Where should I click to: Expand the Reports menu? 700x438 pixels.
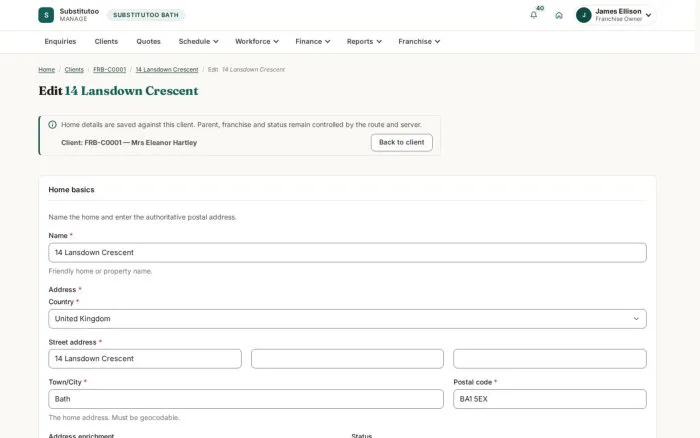coord(364,42)
